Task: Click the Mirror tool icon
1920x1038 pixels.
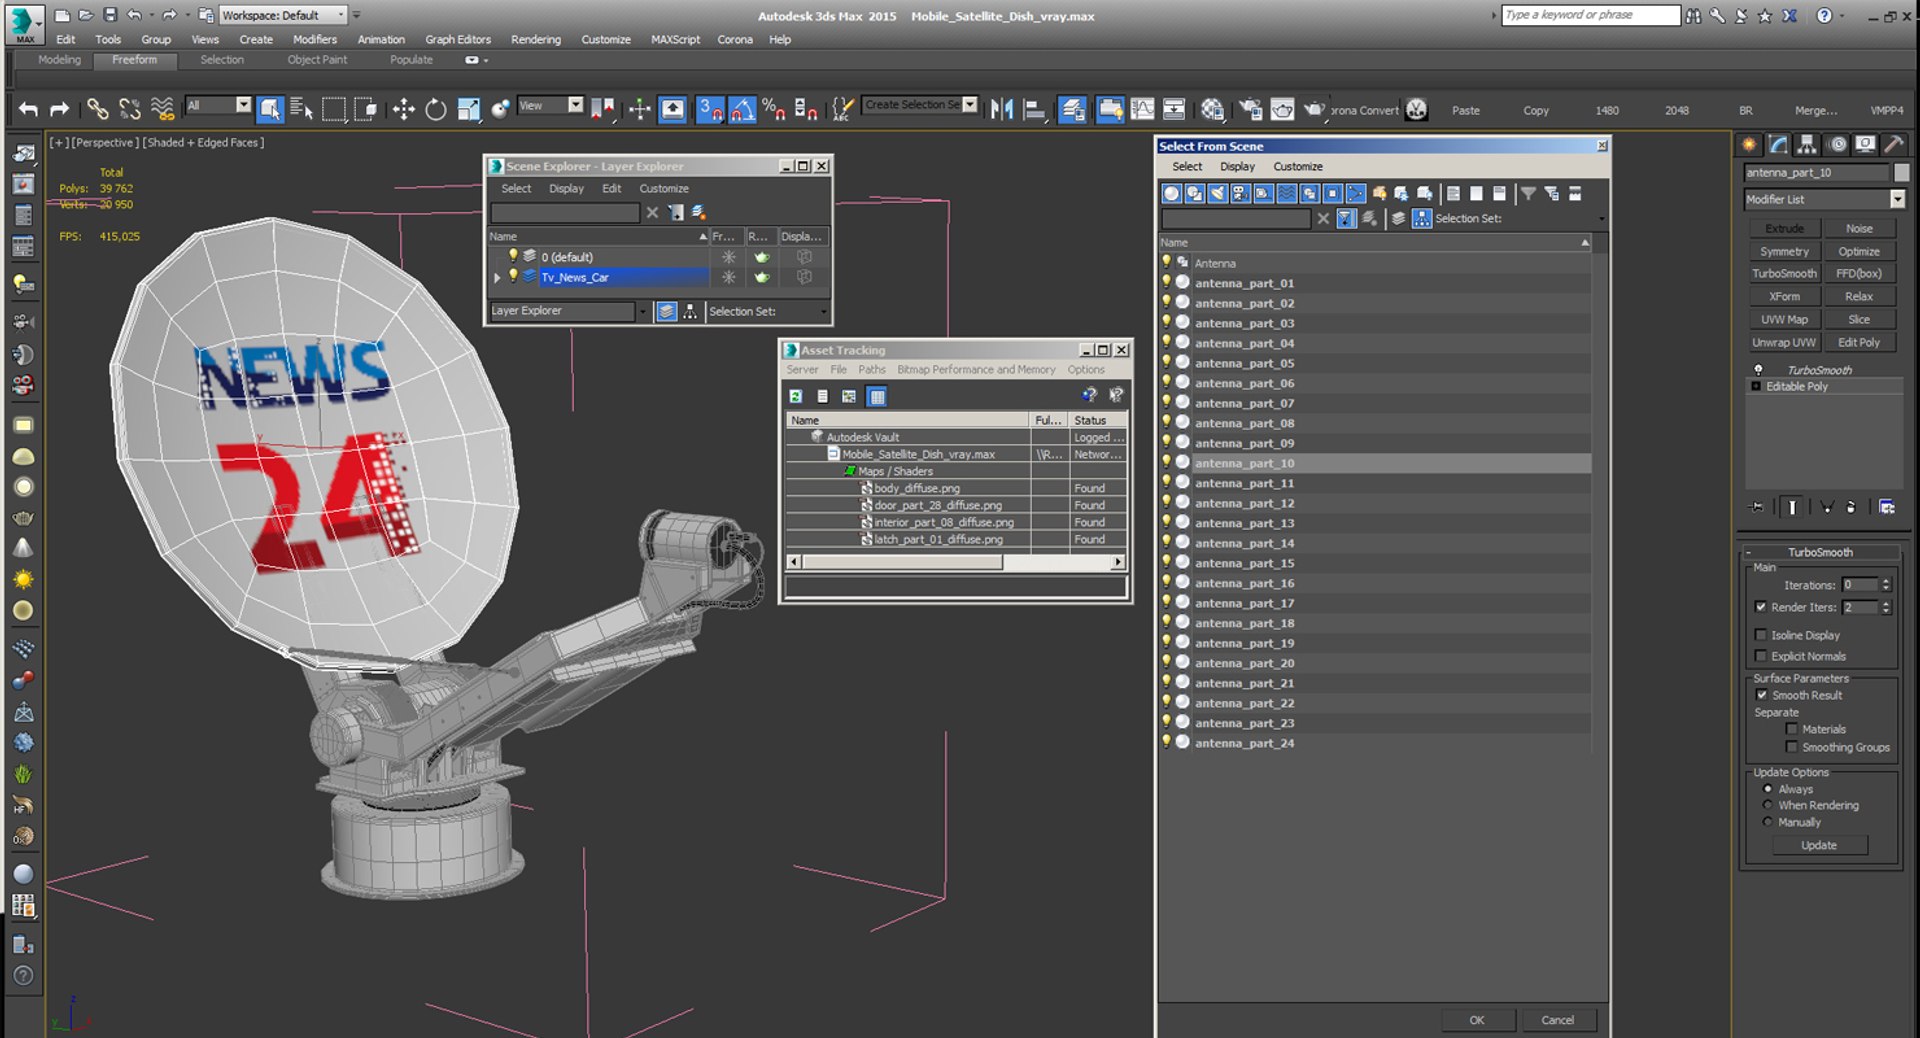Action: (1002, 109)
